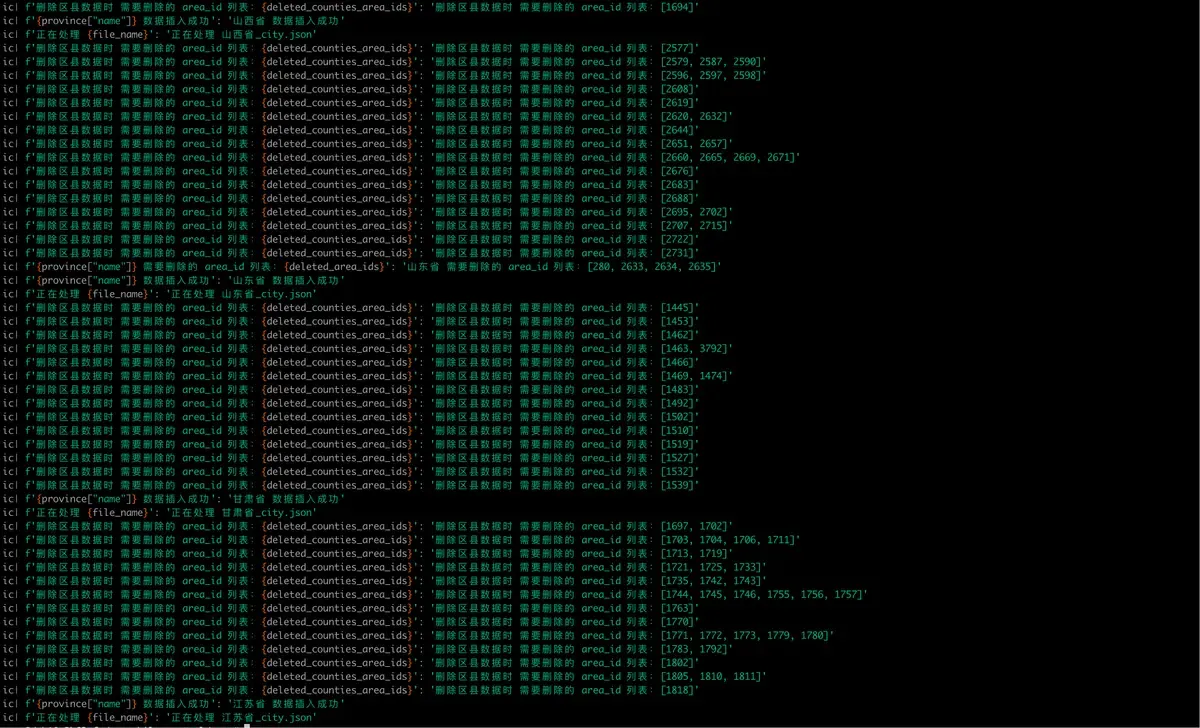Click the list [2596, 2597, 2598]
Viewport: 1200px width, 728px height.
click(710, 75)
